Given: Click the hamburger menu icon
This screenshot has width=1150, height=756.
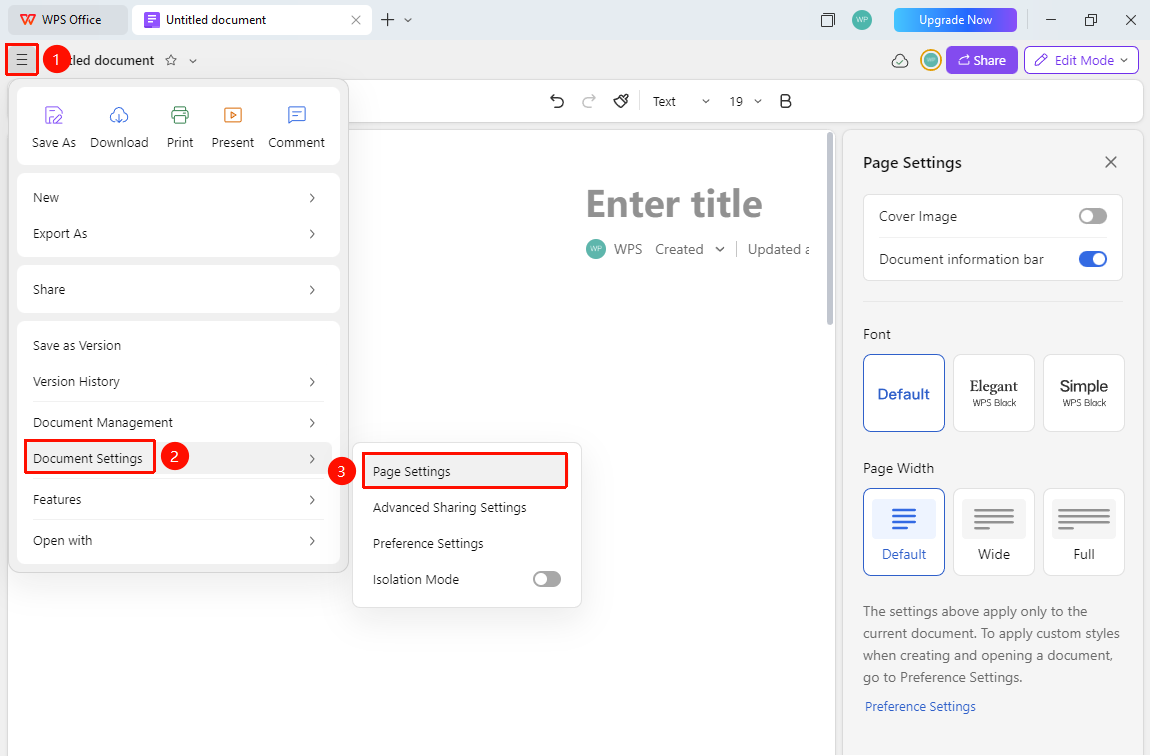Looking at the screenshot, I should [22, 60].
